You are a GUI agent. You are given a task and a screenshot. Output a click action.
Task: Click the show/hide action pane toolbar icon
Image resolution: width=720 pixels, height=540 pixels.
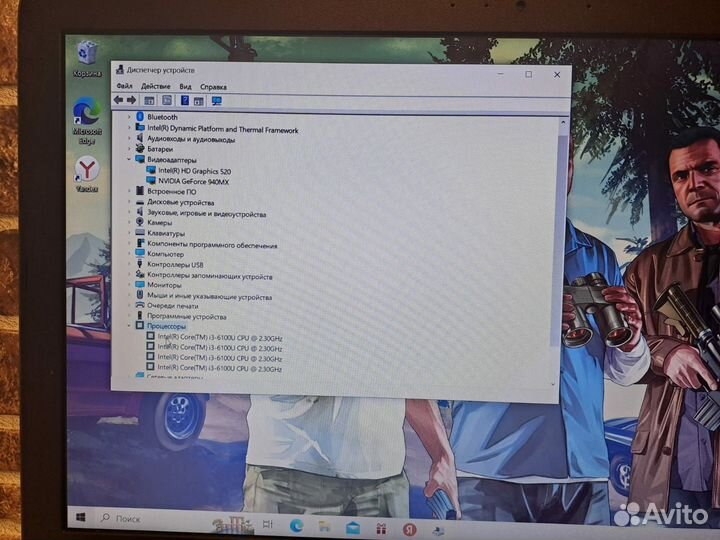pyautogui.click(x=198, y=101)
